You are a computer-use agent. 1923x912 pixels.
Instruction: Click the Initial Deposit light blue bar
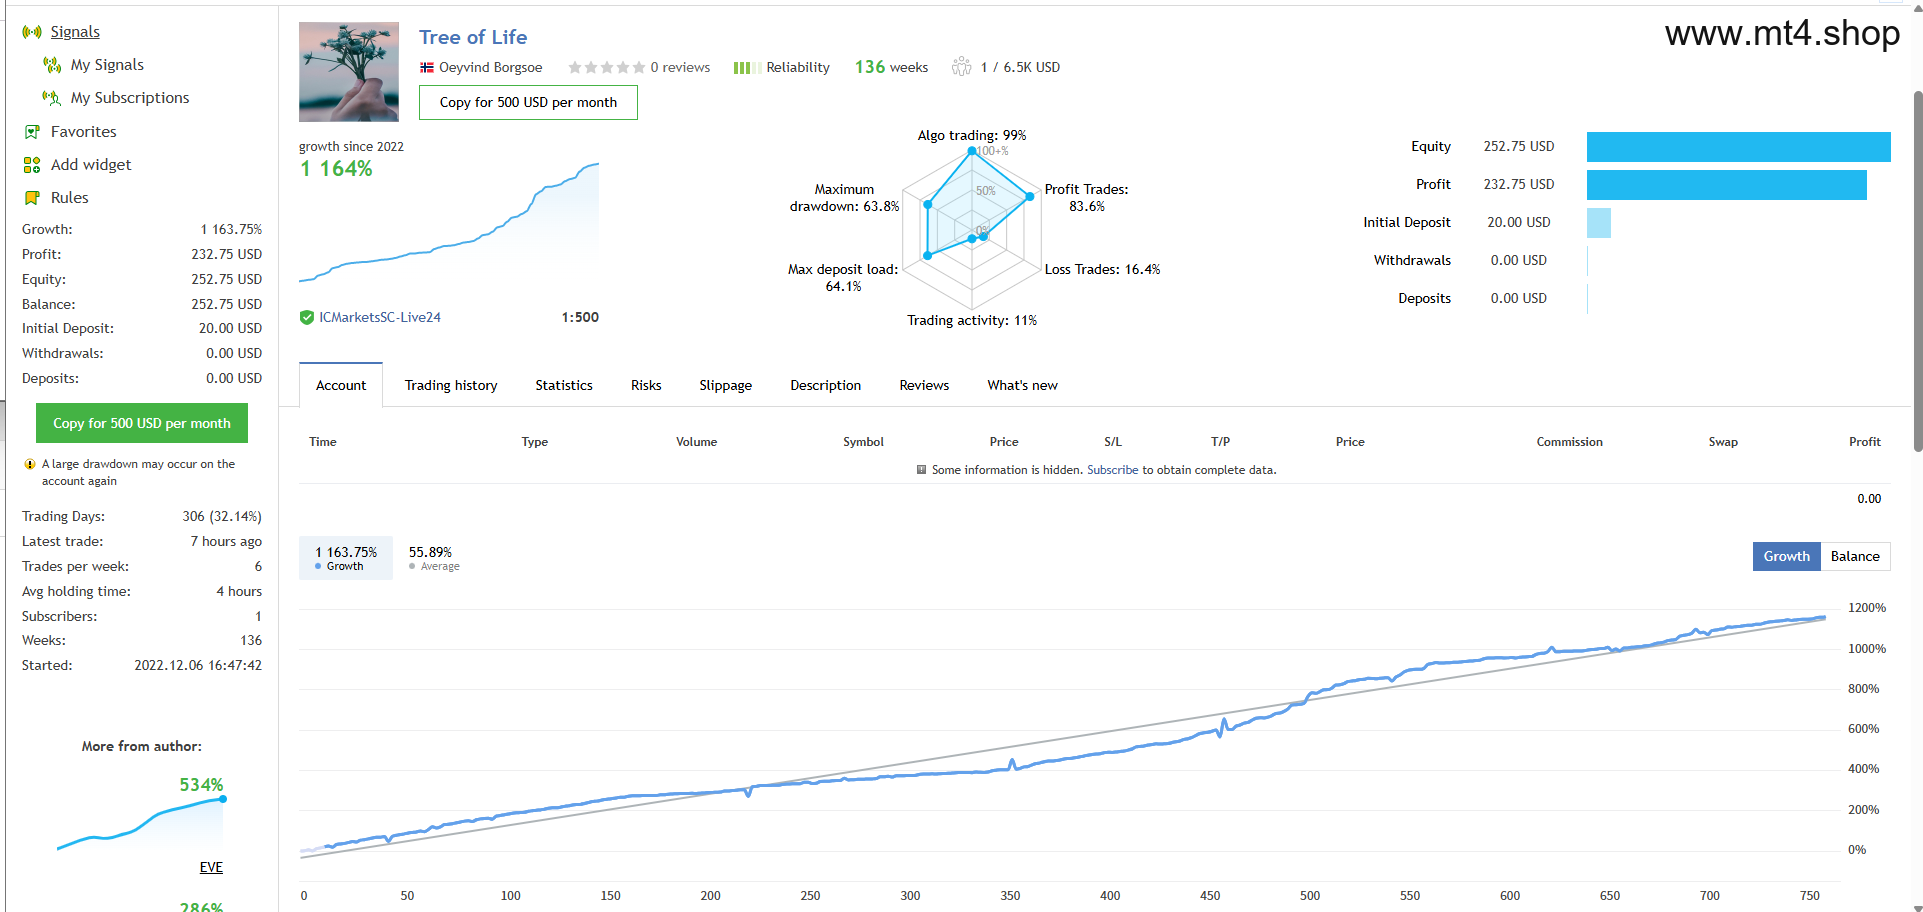(x=1598, y=223)
